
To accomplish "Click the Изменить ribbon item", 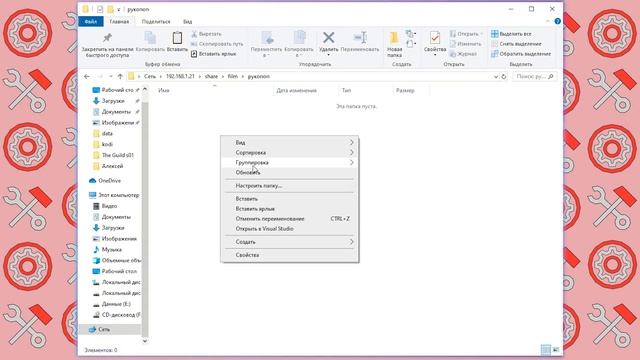I will tap(466, 44).
